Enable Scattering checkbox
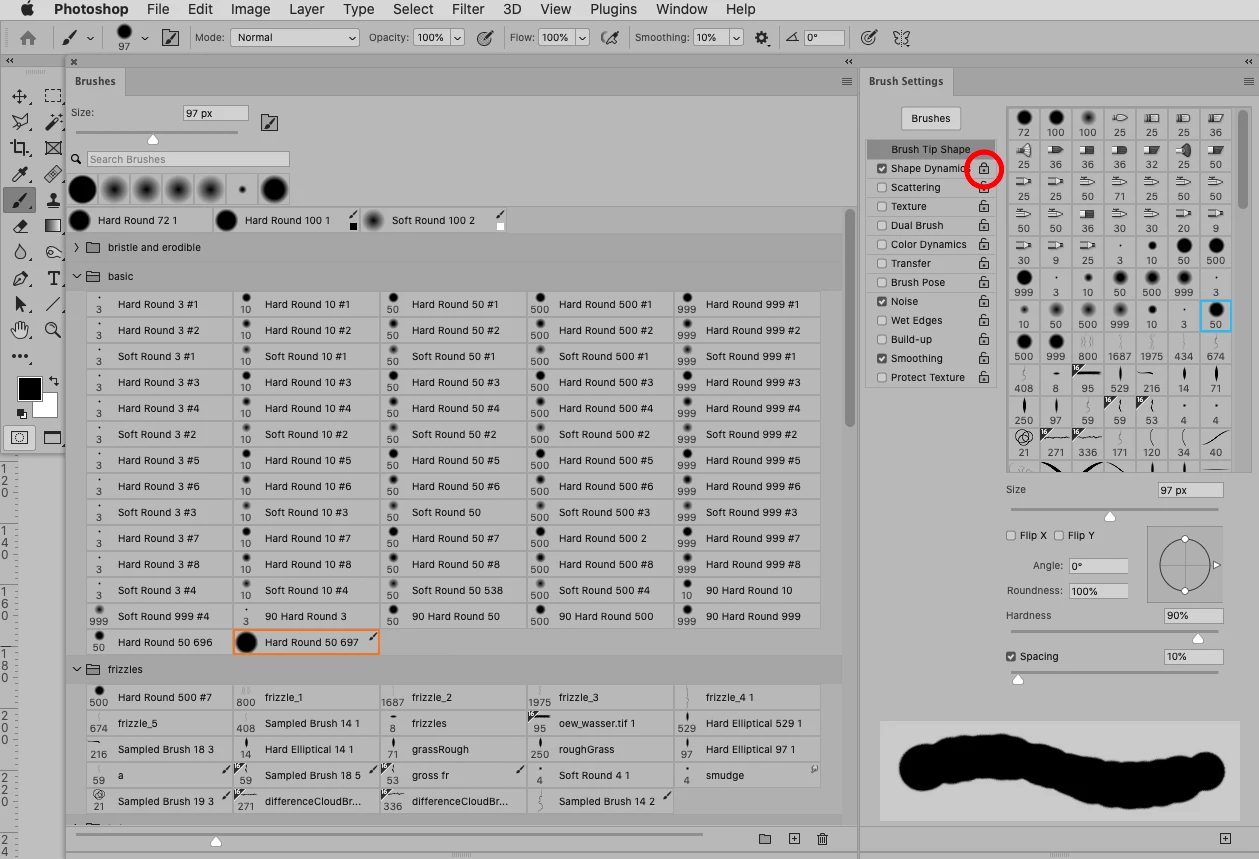The height and width of the screenshot is (859, 1259). point(881,188)
